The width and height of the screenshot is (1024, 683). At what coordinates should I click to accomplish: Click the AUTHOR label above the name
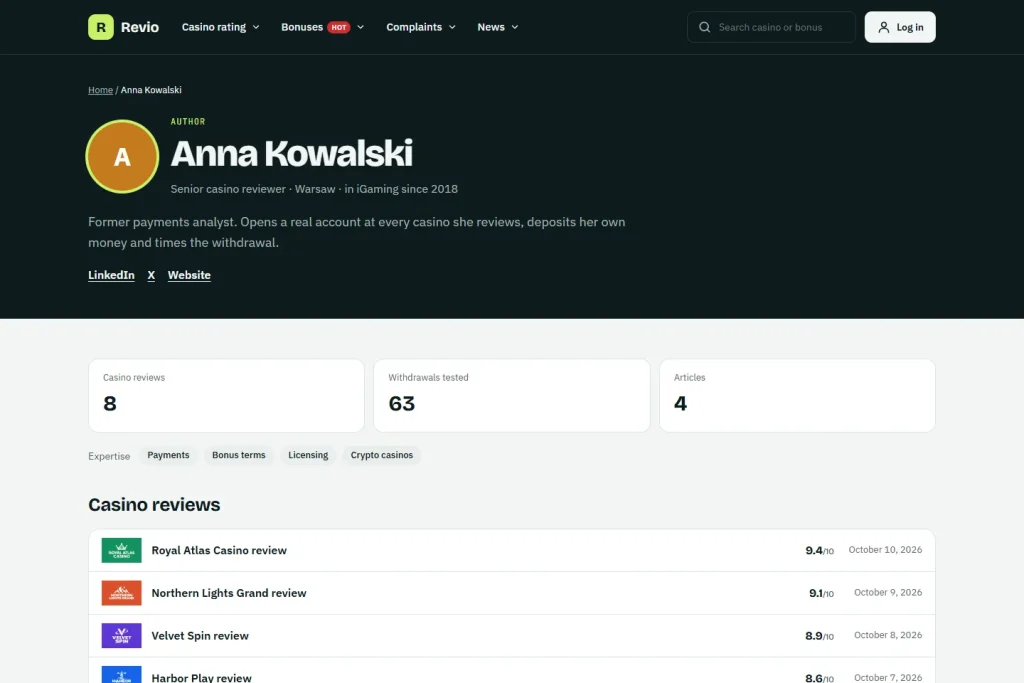click(x=188, y=121)
